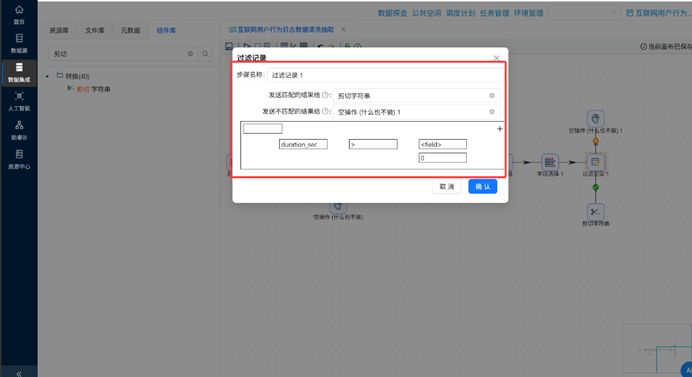
Task: Open 发送不匹配的结果给 dropdown
Action: point(416,112)
